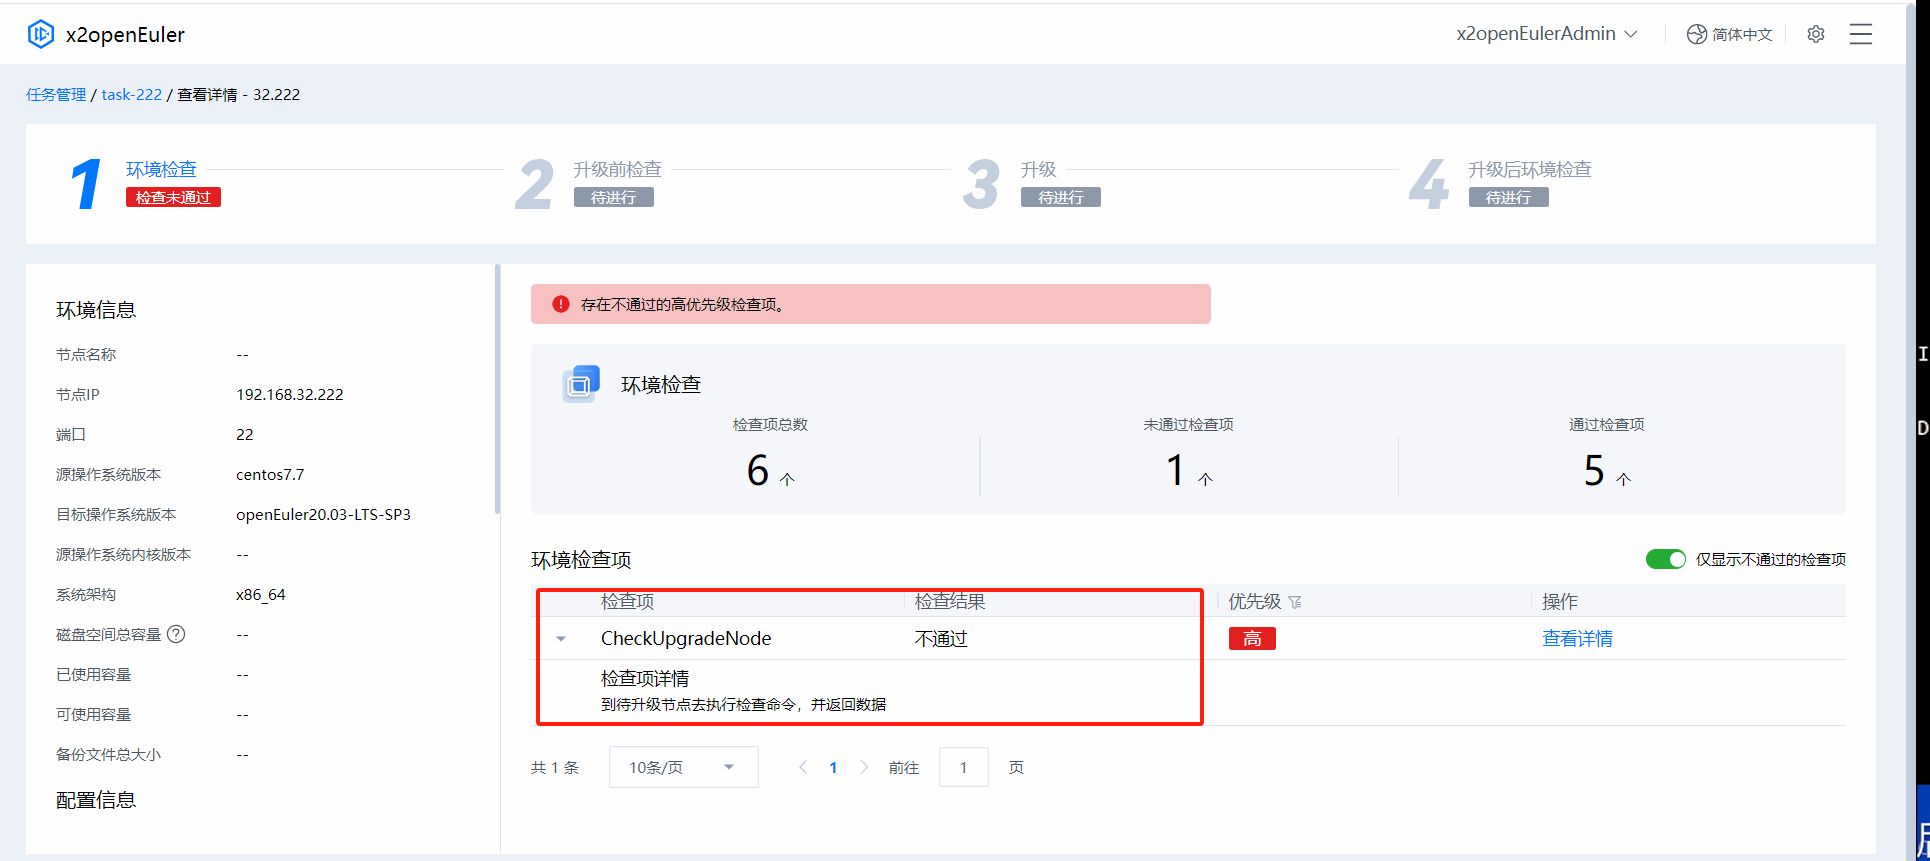Select step 1 环境检查 tab
The height and width of the screenshot is (861, 1930).
pos(161,170)
